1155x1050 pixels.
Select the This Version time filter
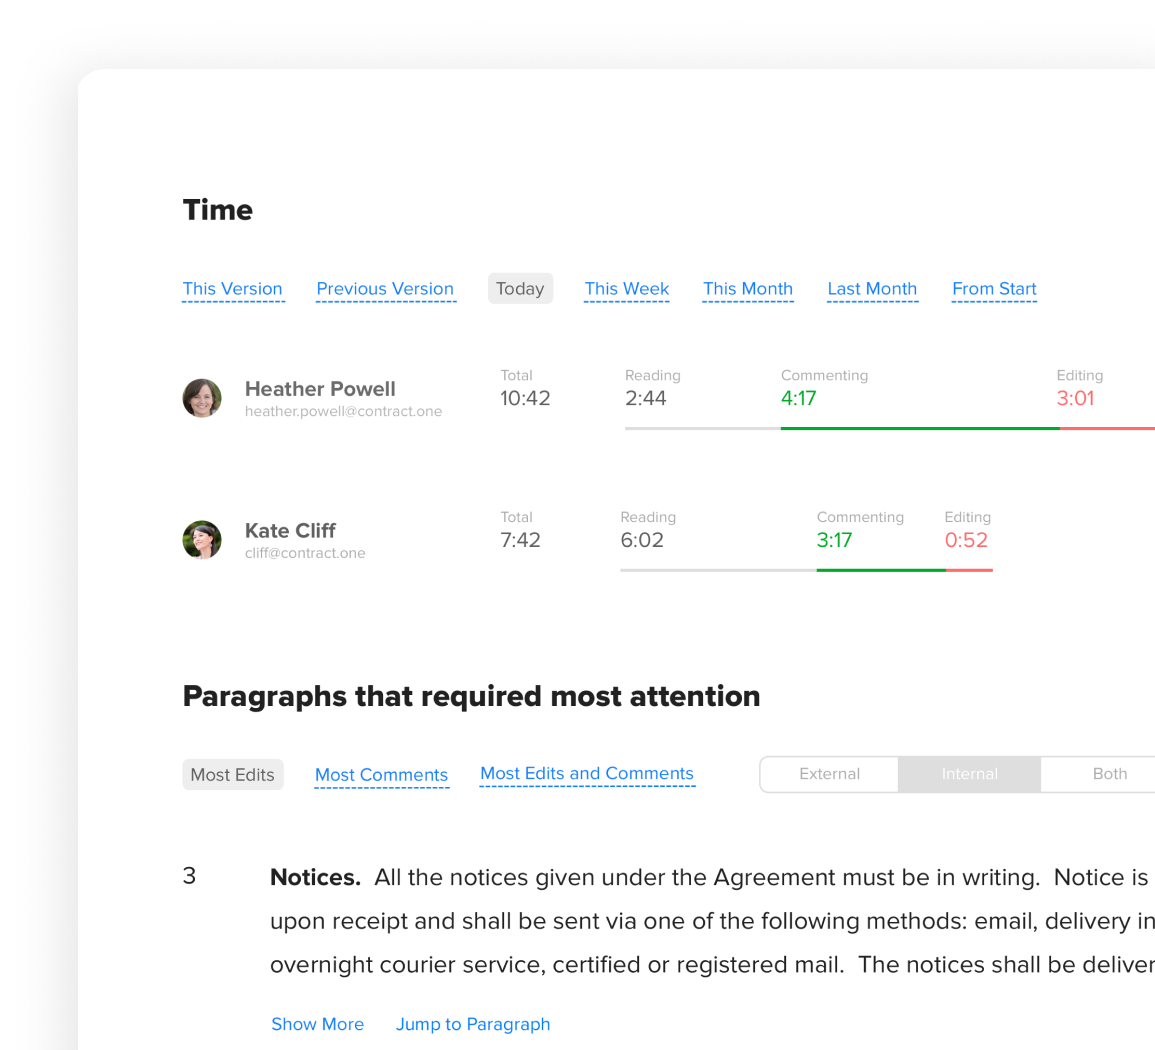coord(233,289)
